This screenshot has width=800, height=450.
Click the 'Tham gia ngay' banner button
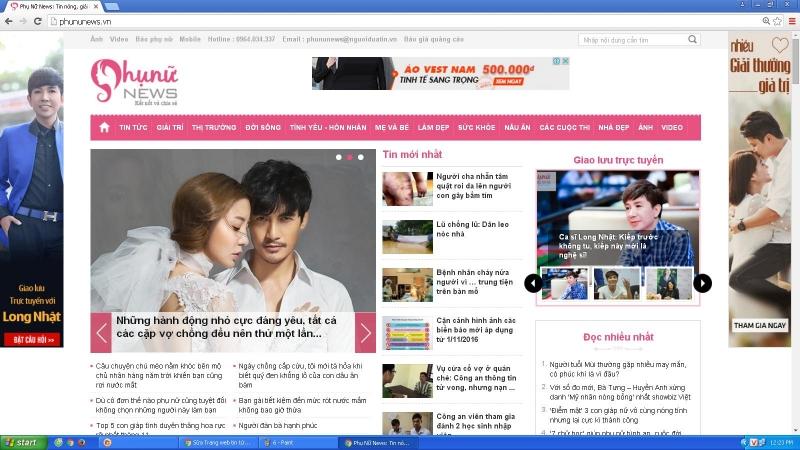click(760, 325)
